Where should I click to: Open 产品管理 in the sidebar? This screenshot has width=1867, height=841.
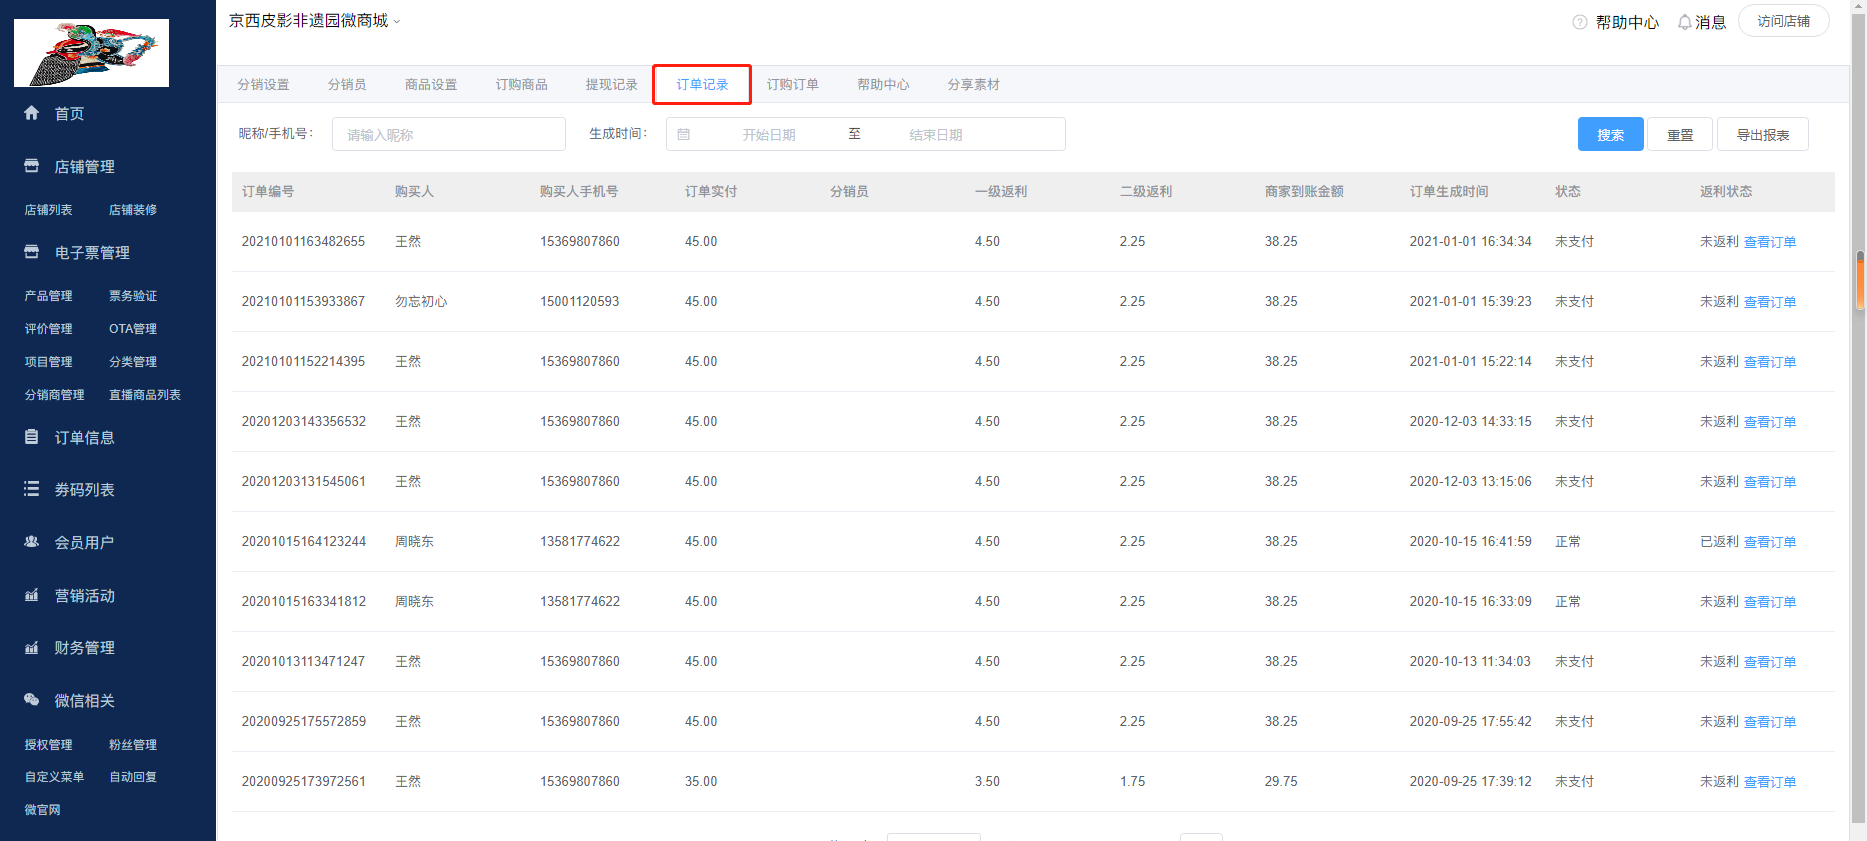[x=49, y=296]
